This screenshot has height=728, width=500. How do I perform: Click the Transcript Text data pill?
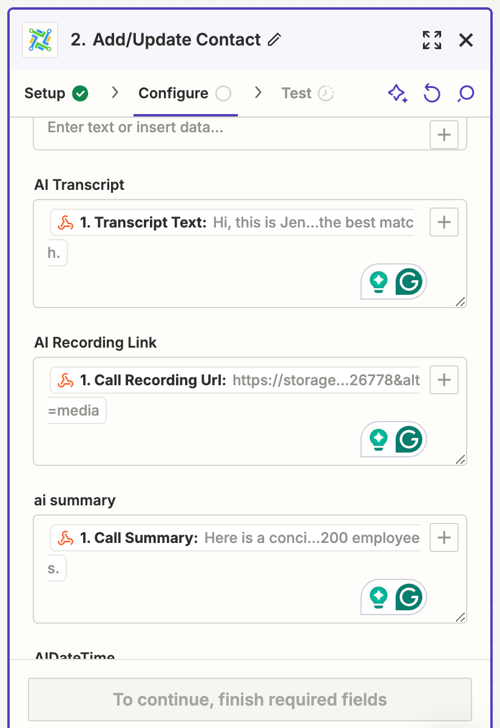[232, 222]
